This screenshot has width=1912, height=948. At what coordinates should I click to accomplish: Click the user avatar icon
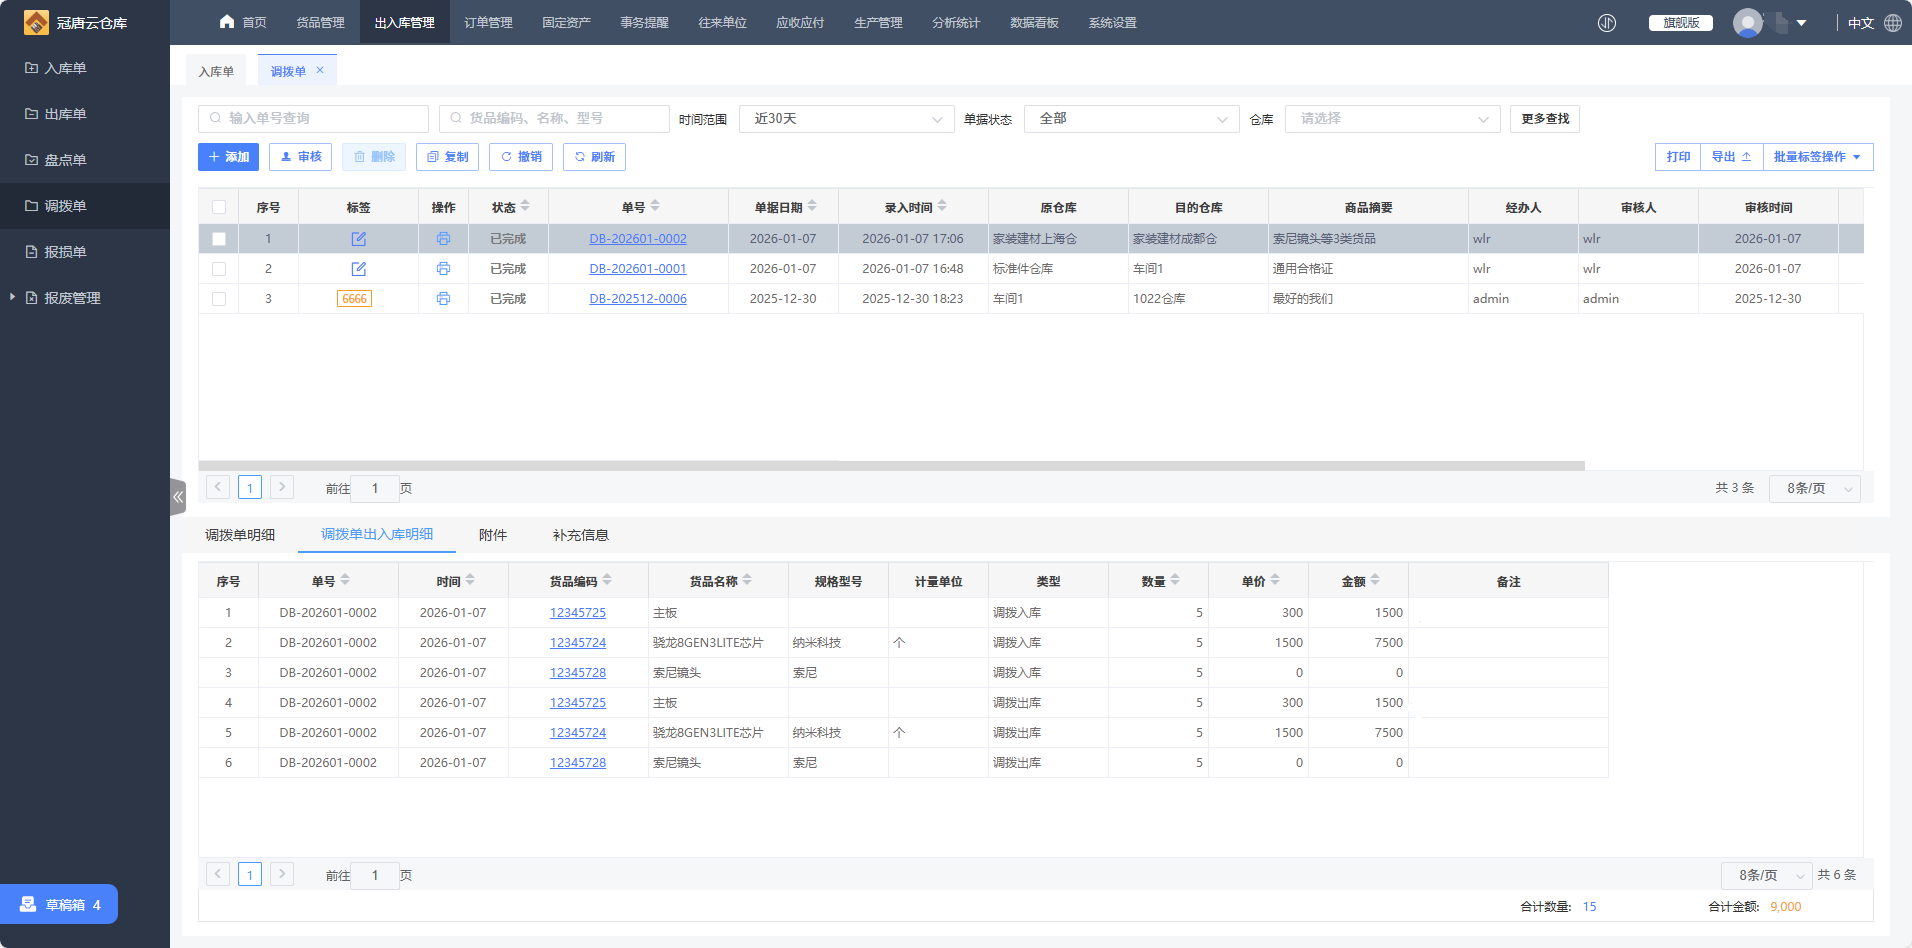(1747, 23)
